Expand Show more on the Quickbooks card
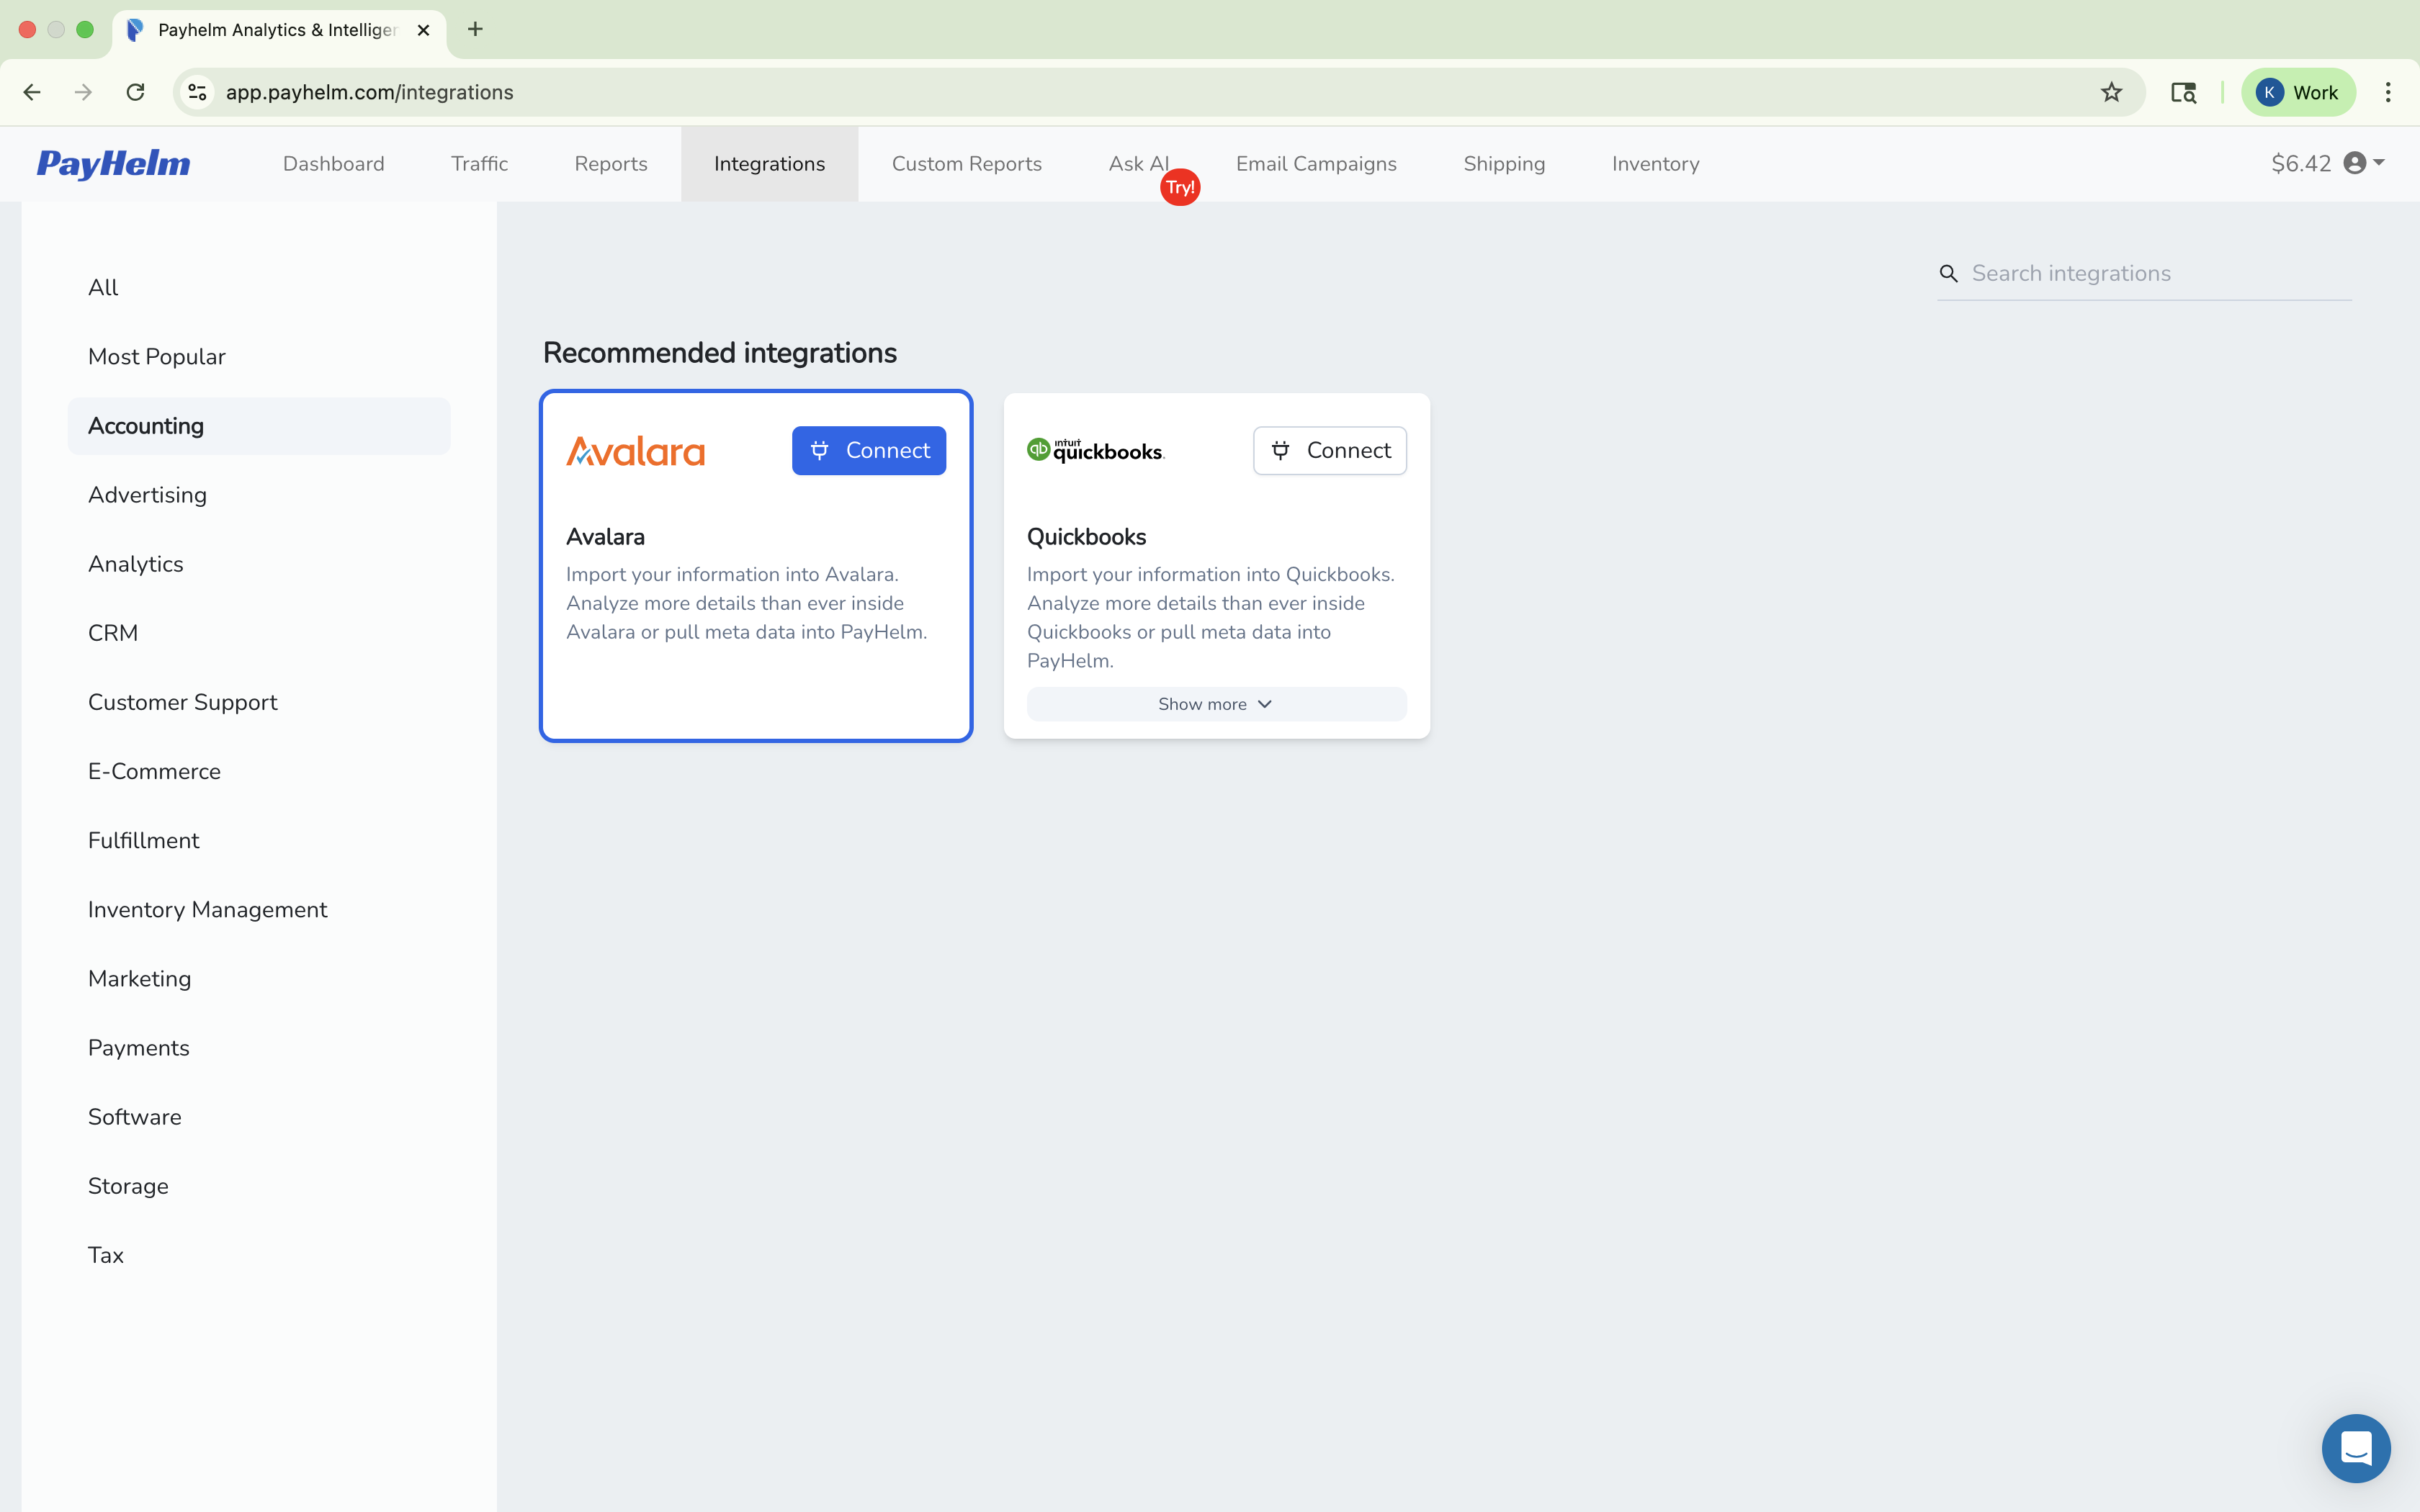 pyautogui.click(x=1215, y=703)
